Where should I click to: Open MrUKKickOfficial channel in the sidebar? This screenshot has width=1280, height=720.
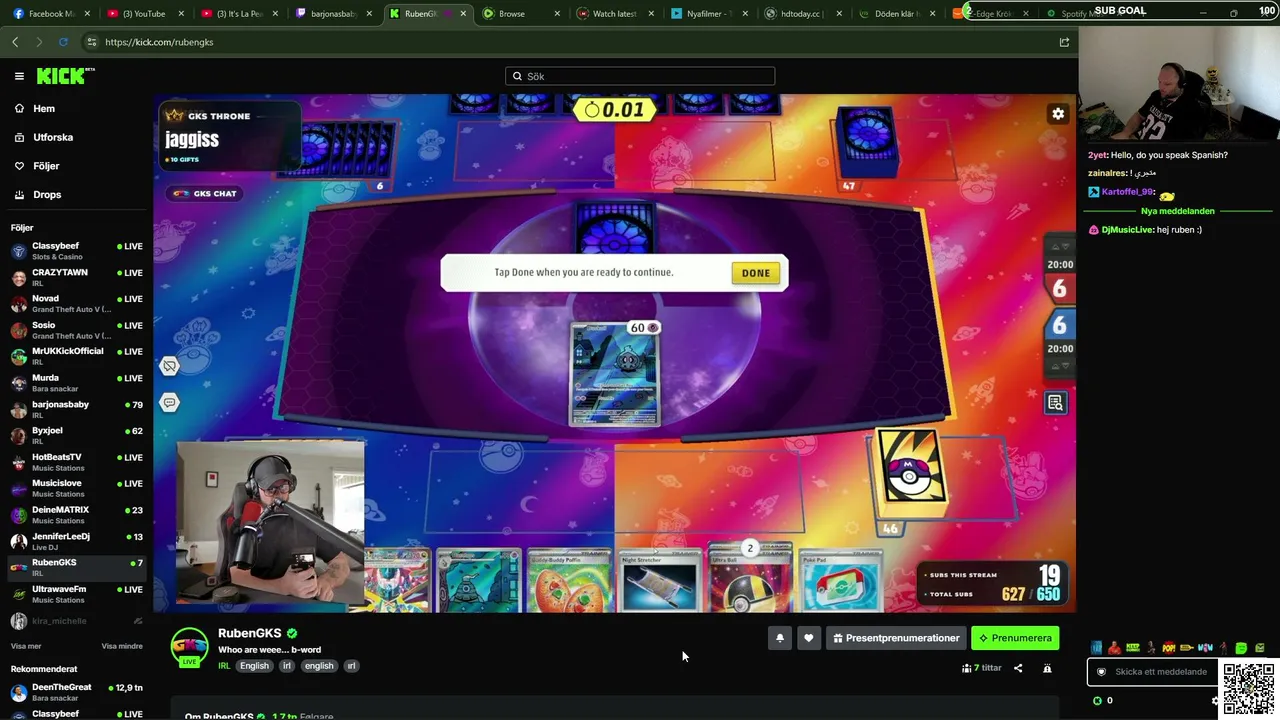(76, 356)
